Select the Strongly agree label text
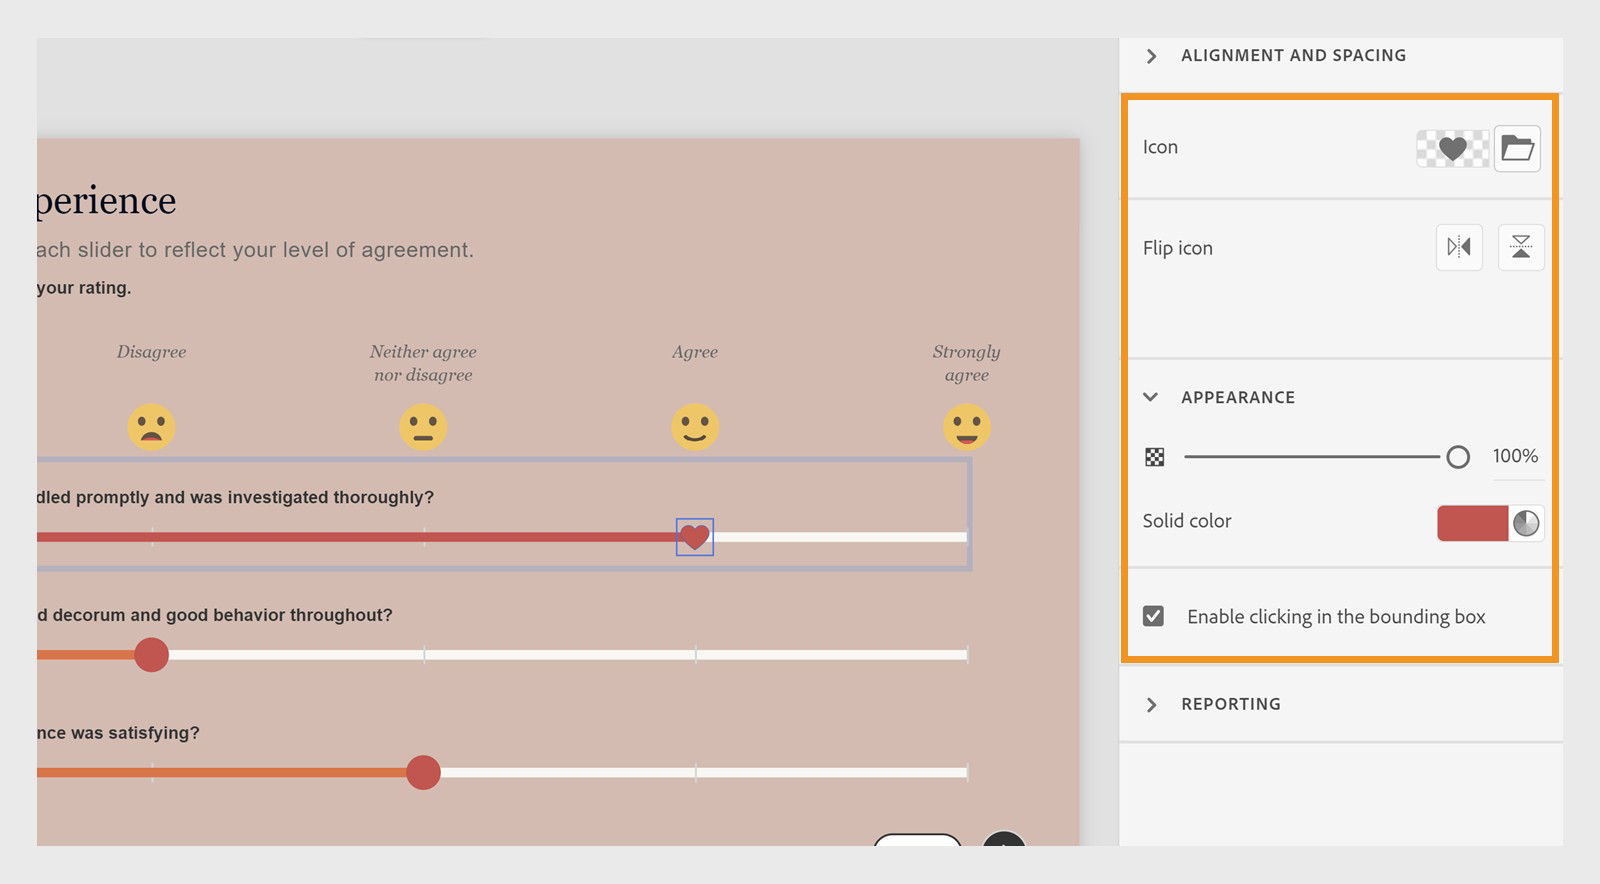1600x884 pixels. pos(967,363)
